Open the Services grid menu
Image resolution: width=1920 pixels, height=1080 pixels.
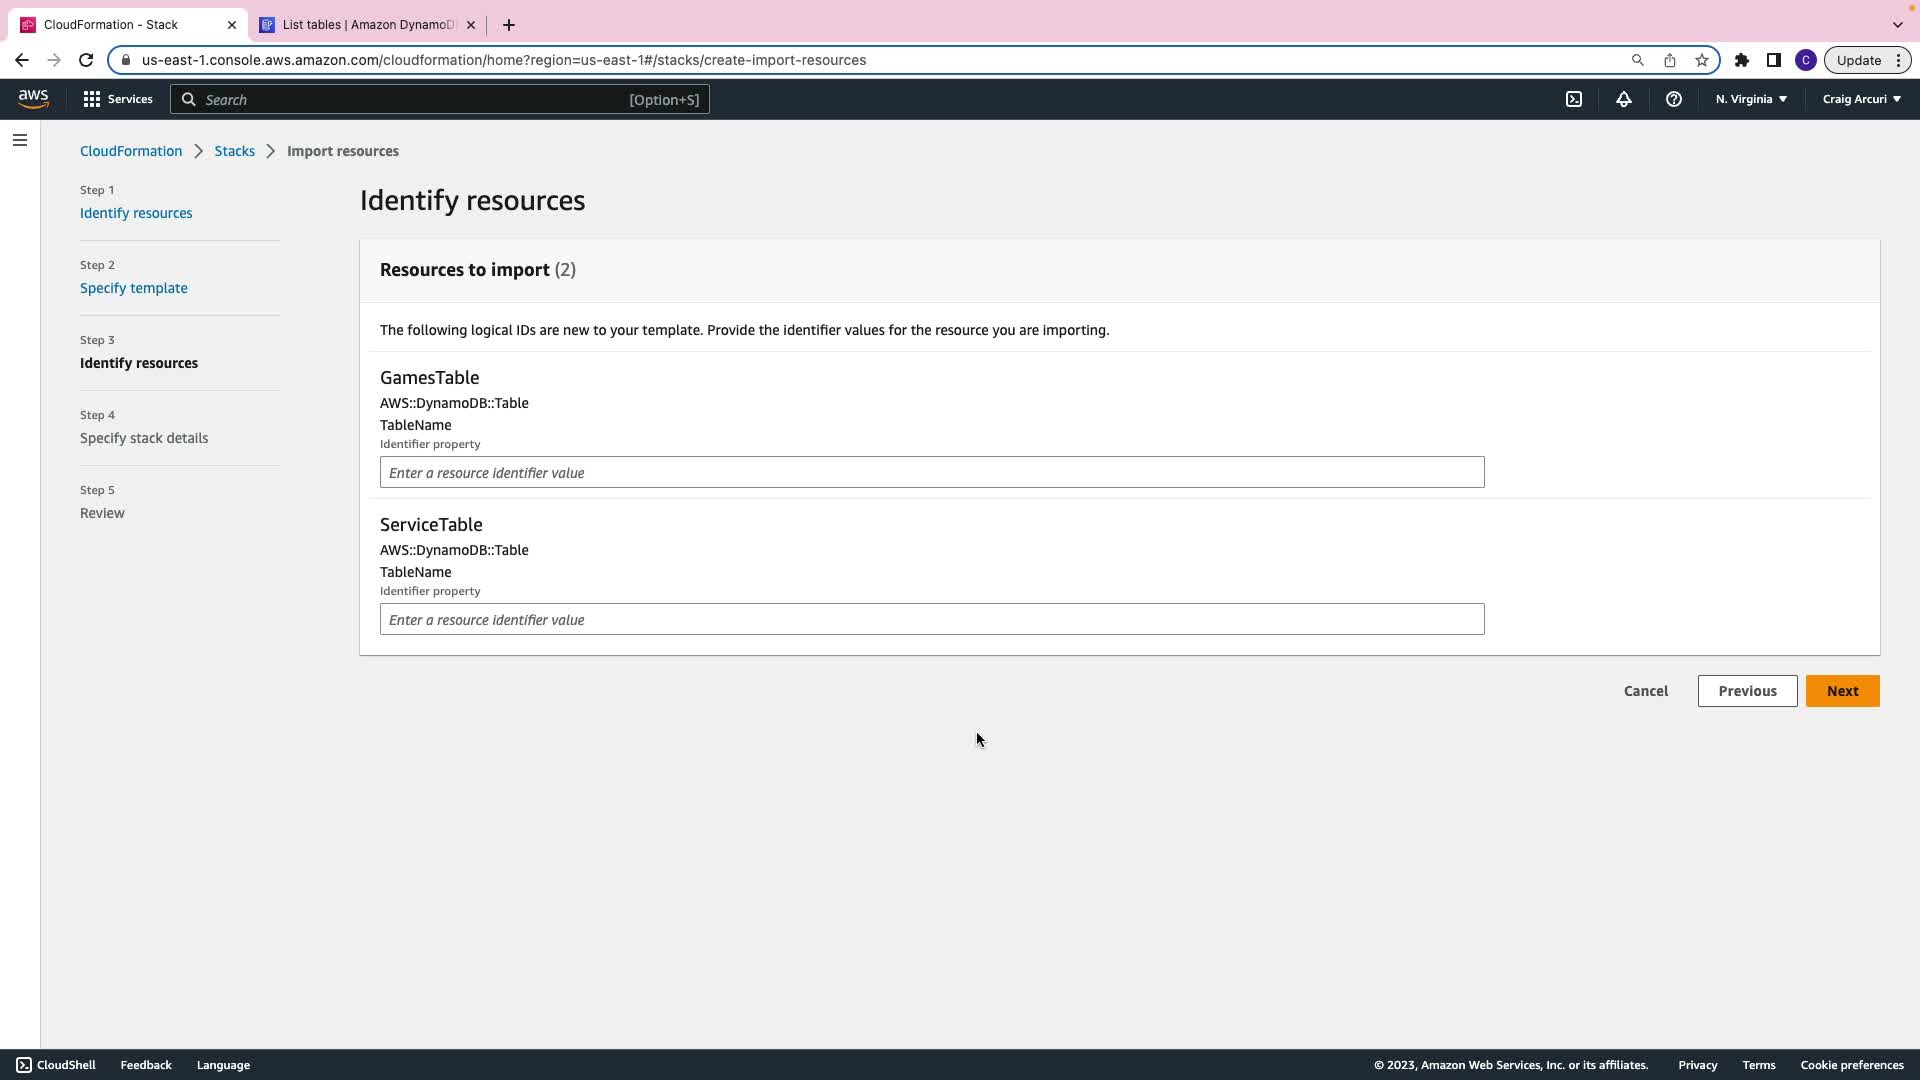(x=118, y=99)
